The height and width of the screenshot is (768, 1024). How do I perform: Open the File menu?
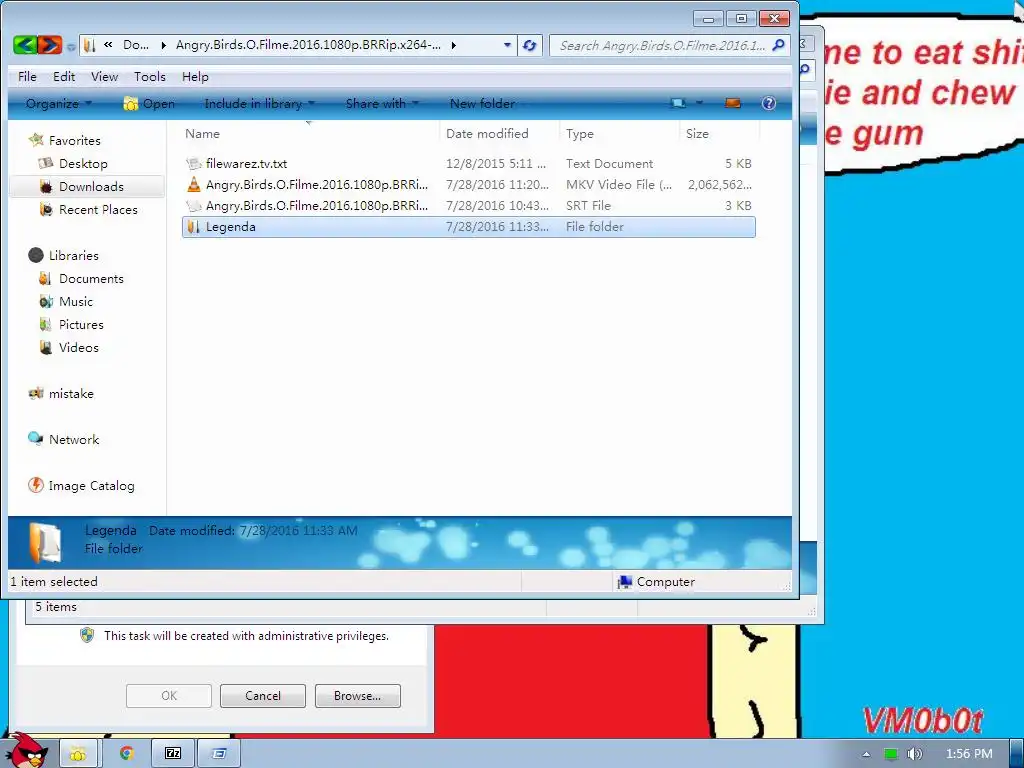[x=27, y=76]
